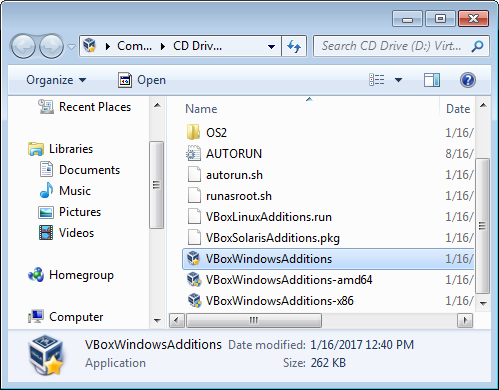
Task: Change view with the view icon
Action: coord(377,80)
